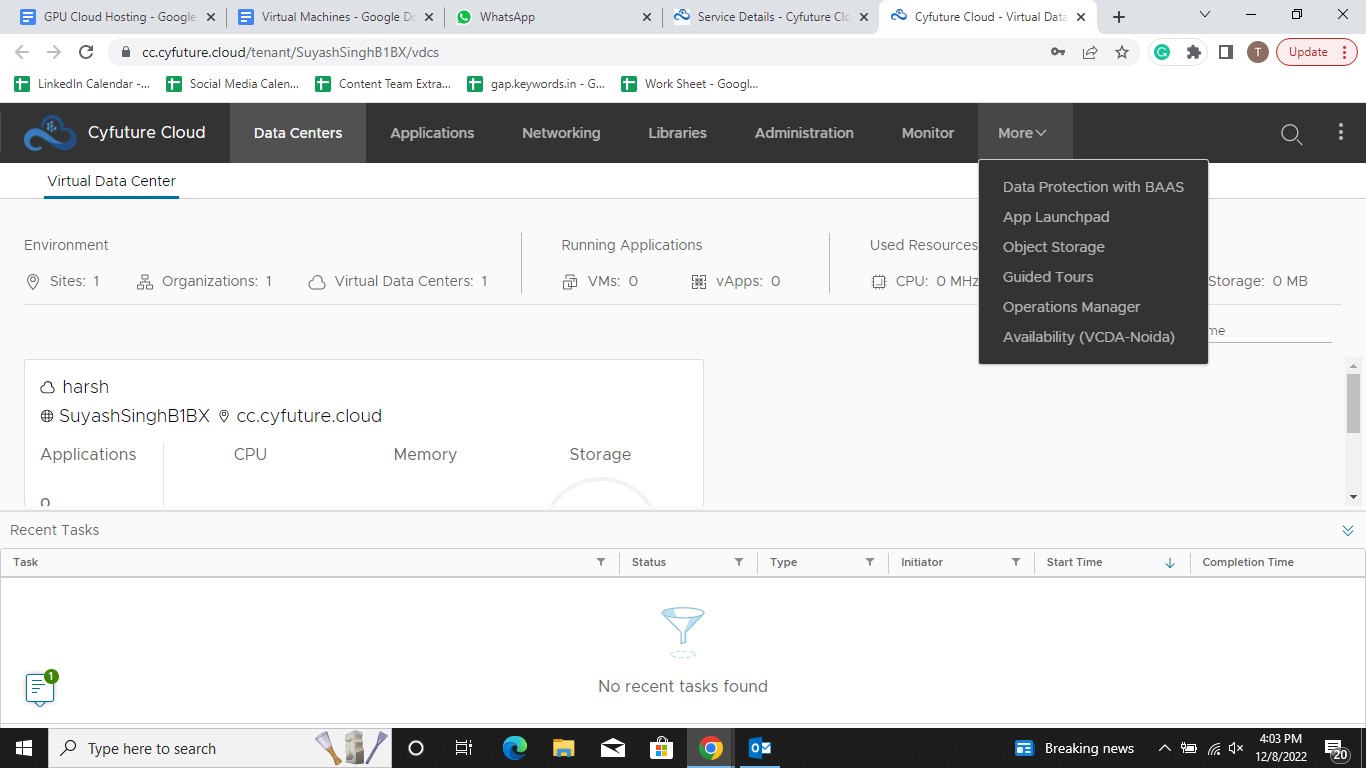Collapse the Recent Tasks panel
Viewport: 1366px width, 768px height.
[x=1347, y=531]
